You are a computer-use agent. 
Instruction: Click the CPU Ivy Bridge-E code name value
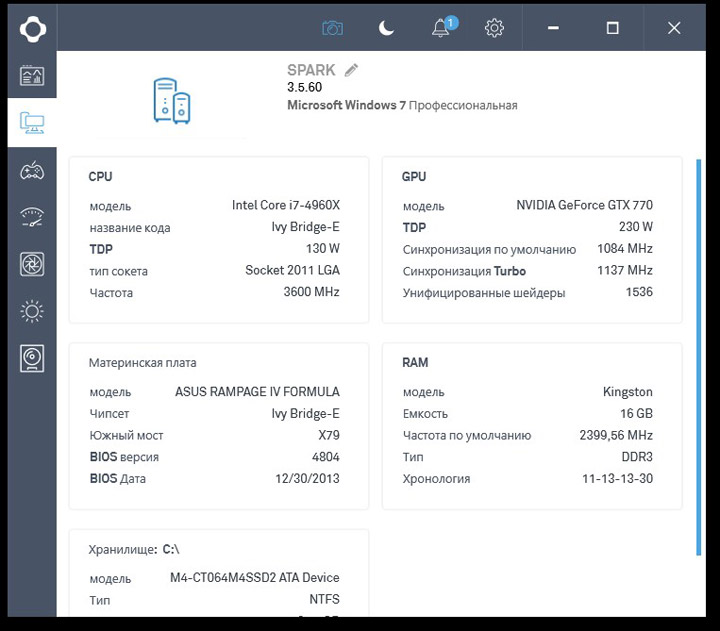305,227
